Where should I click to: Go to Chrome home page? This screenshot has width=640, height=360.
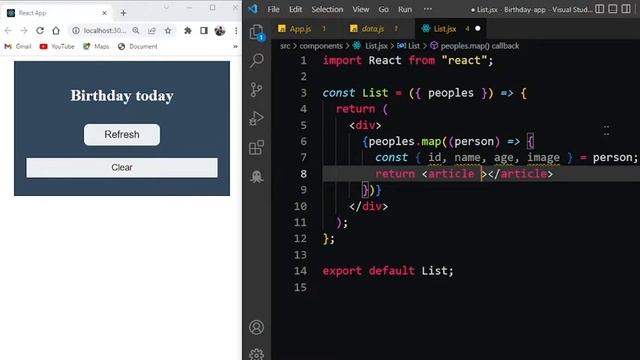tap(56, 31)
